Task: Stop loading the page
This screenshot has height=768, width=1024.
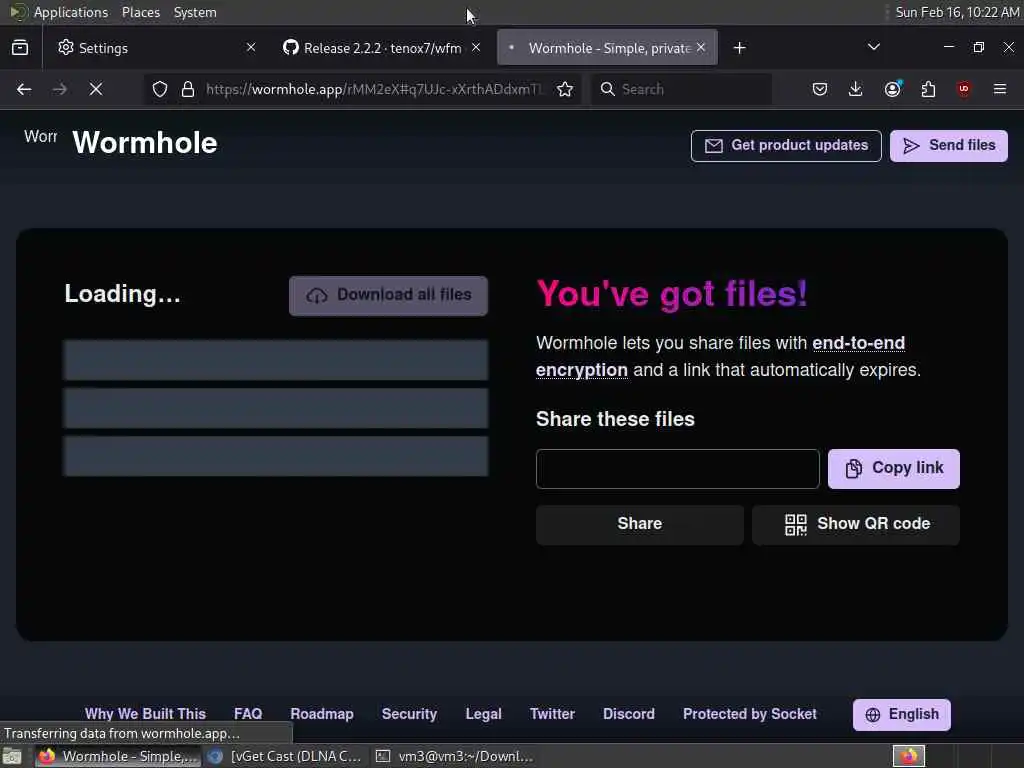Action: coord(96,89)
